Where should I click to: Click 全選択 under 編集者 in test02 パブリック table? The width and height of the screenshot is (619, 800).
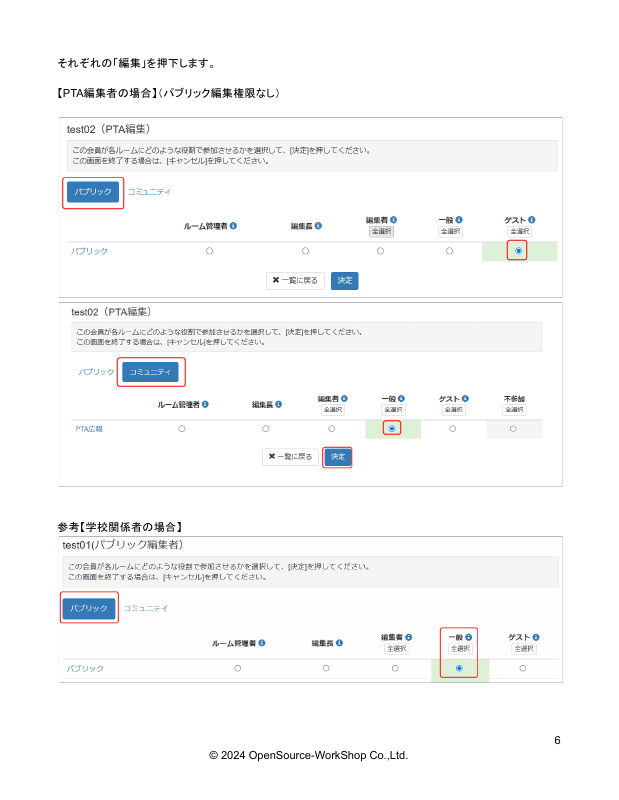(381, 231)
